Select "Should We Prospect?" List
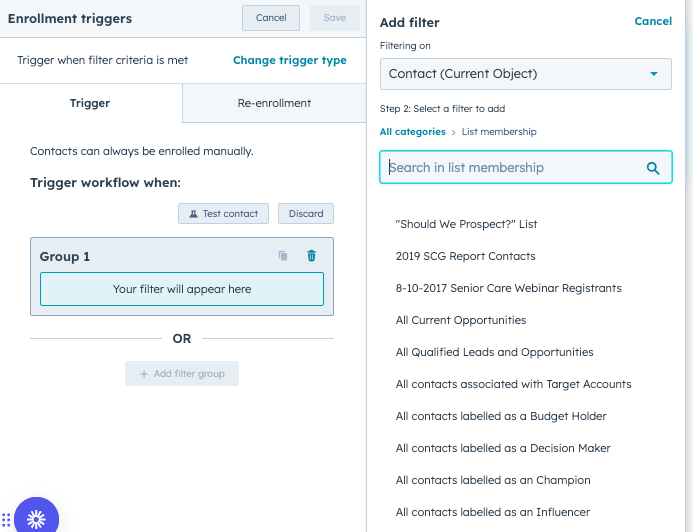Screen dimensions: 693x532 (466, 224)
